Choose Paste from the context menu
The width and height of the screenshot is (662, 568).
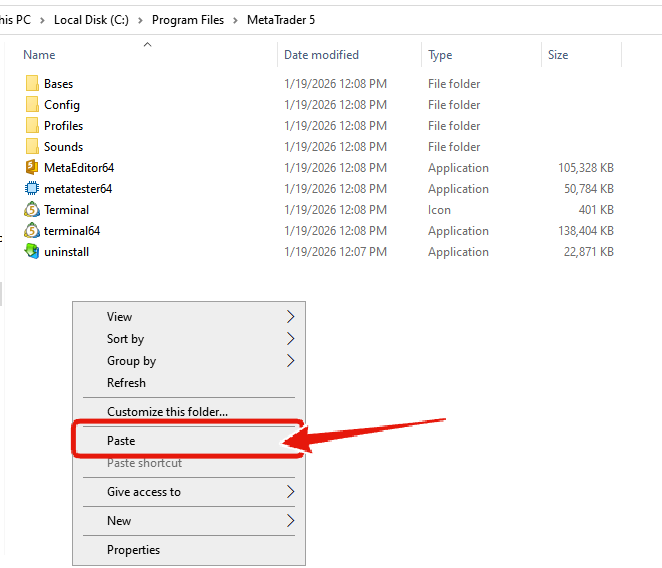(x=189, y=441)
